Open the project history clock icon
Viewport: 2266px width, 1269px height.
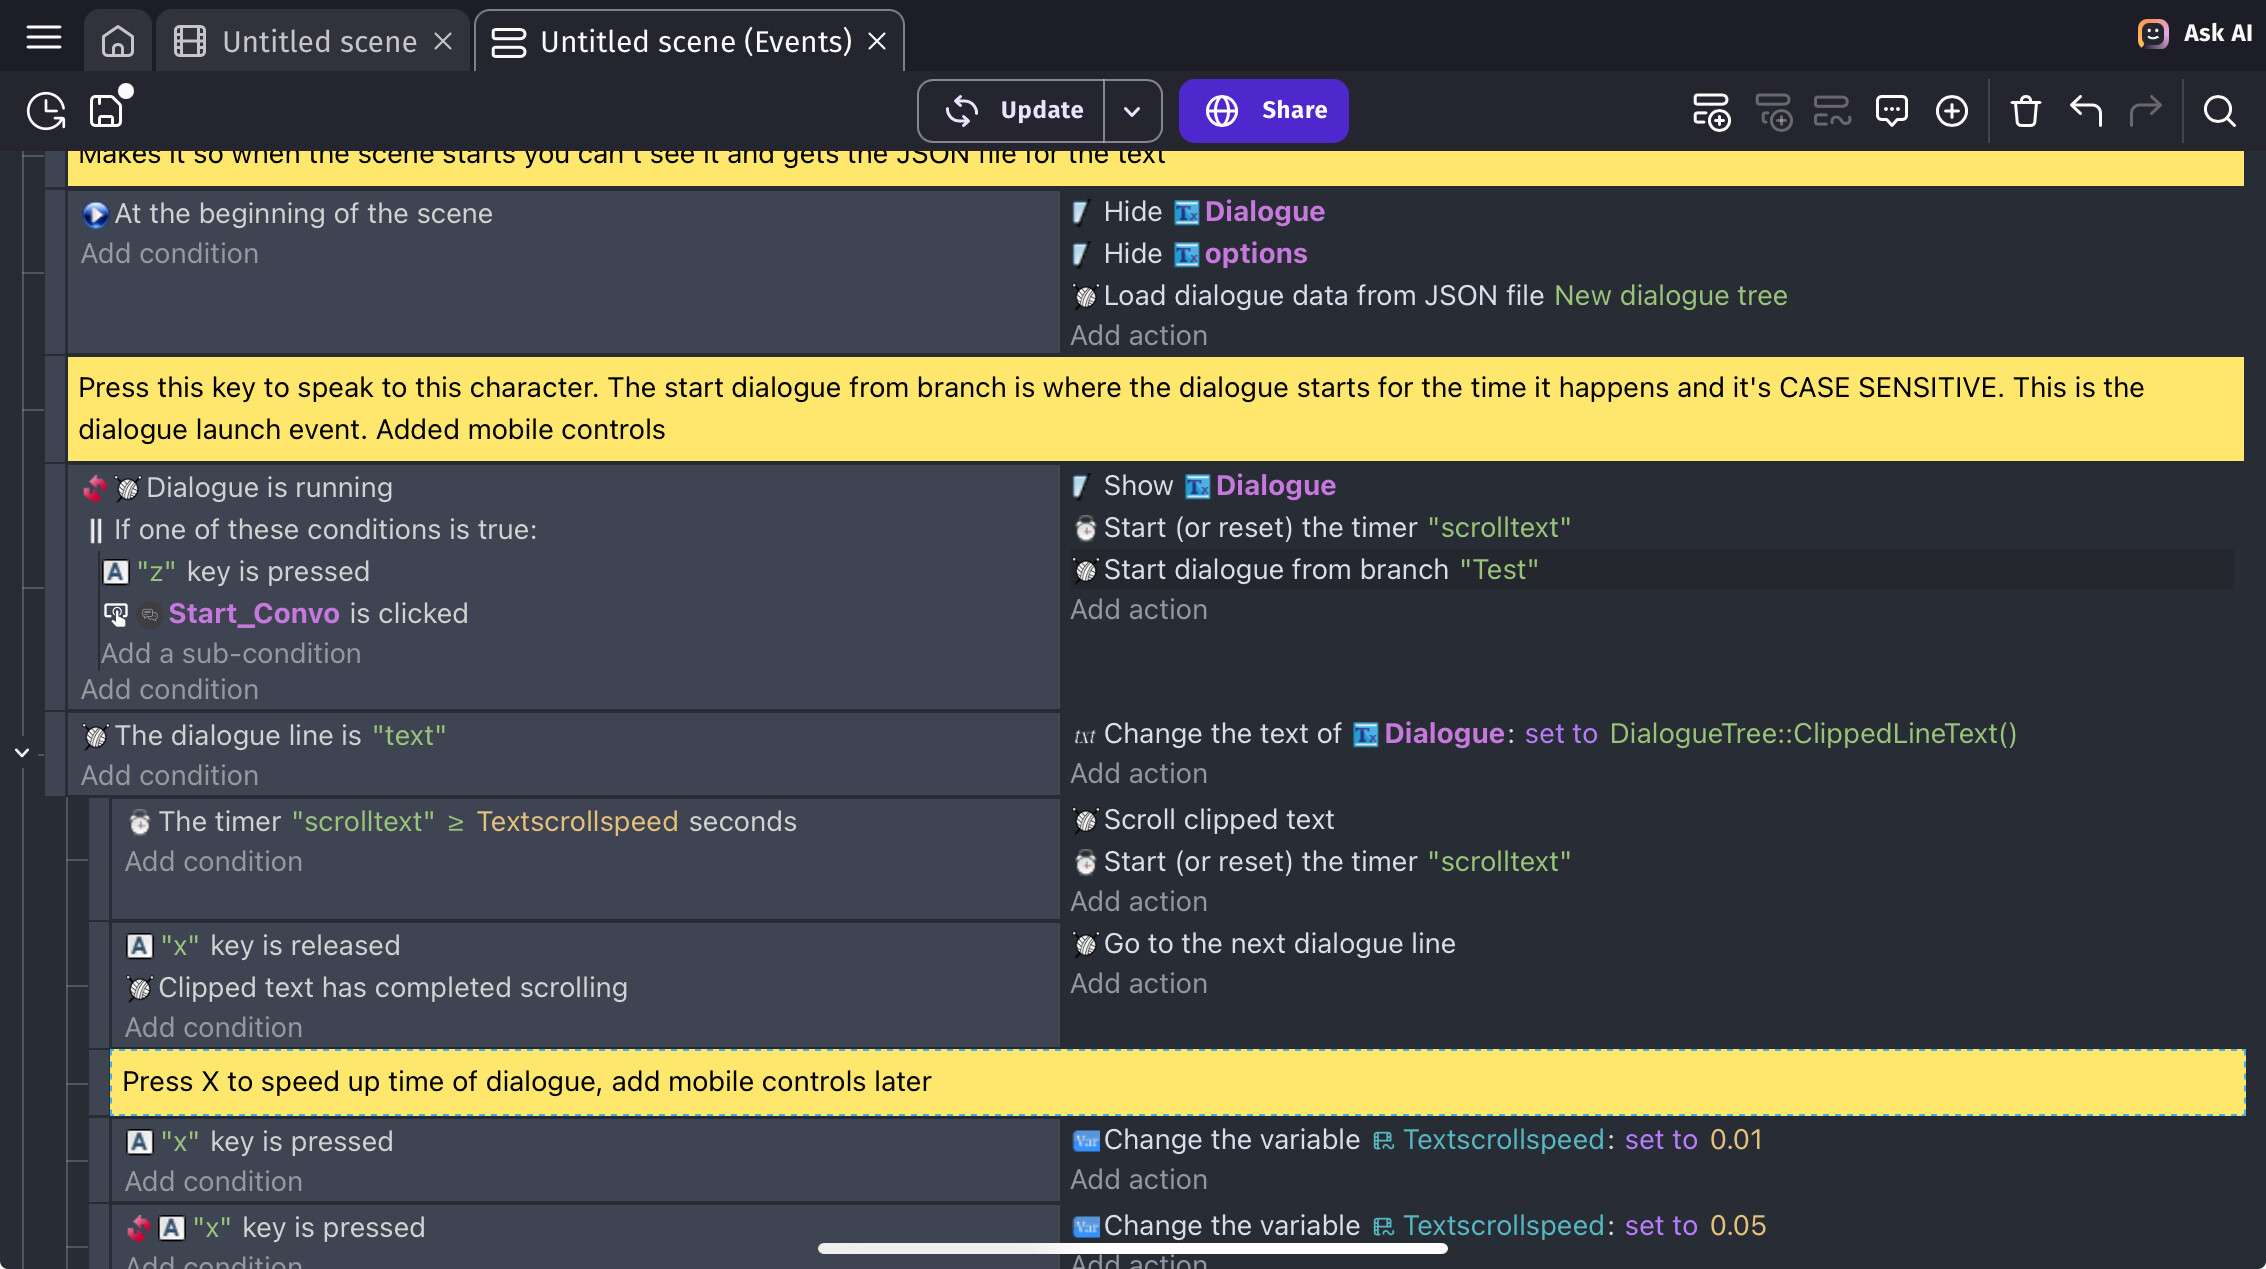[45, 111]
